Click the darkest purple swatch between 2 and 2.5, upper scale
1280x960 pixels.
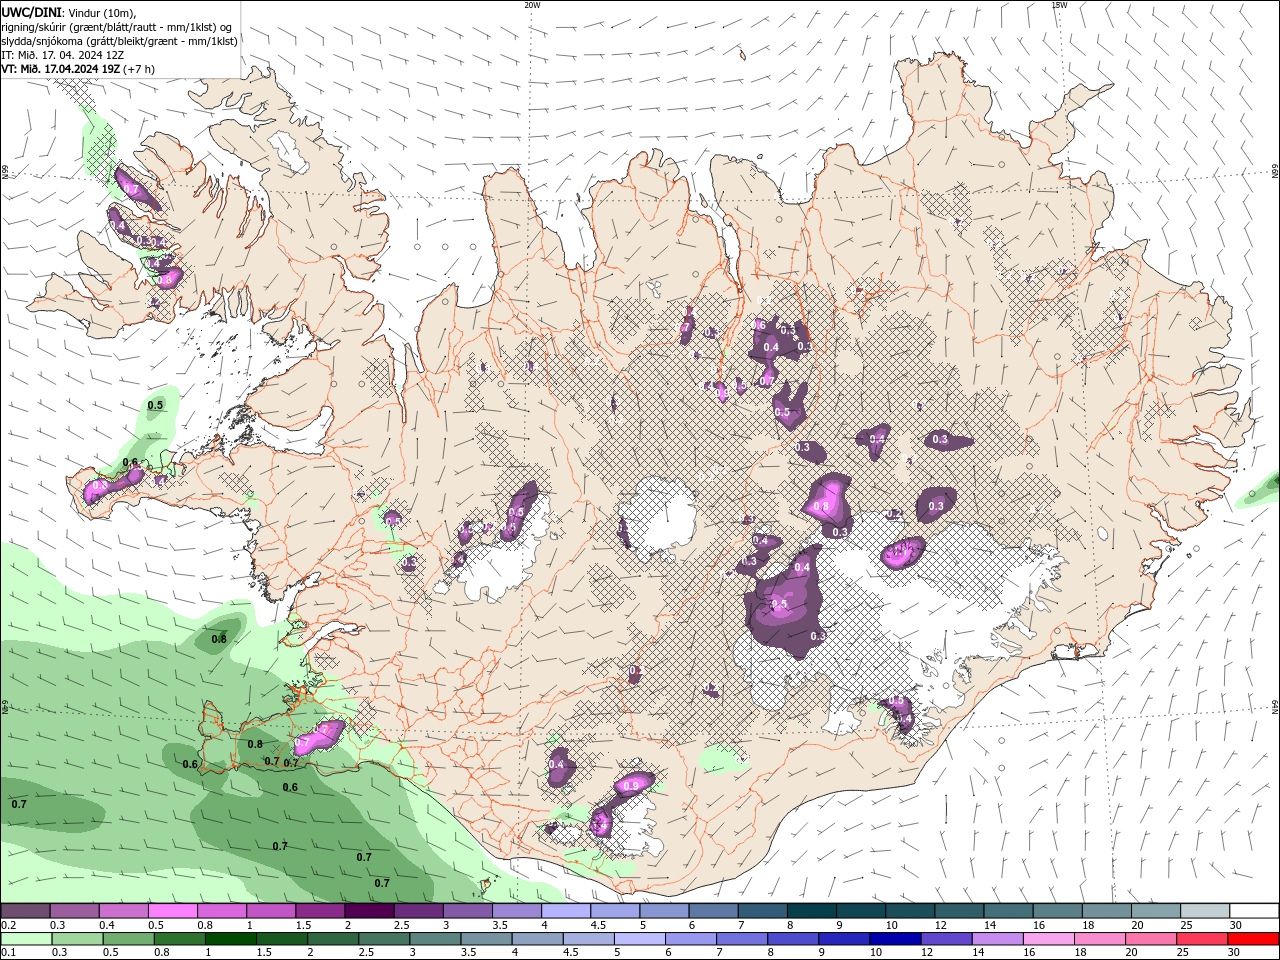[368, 911]
